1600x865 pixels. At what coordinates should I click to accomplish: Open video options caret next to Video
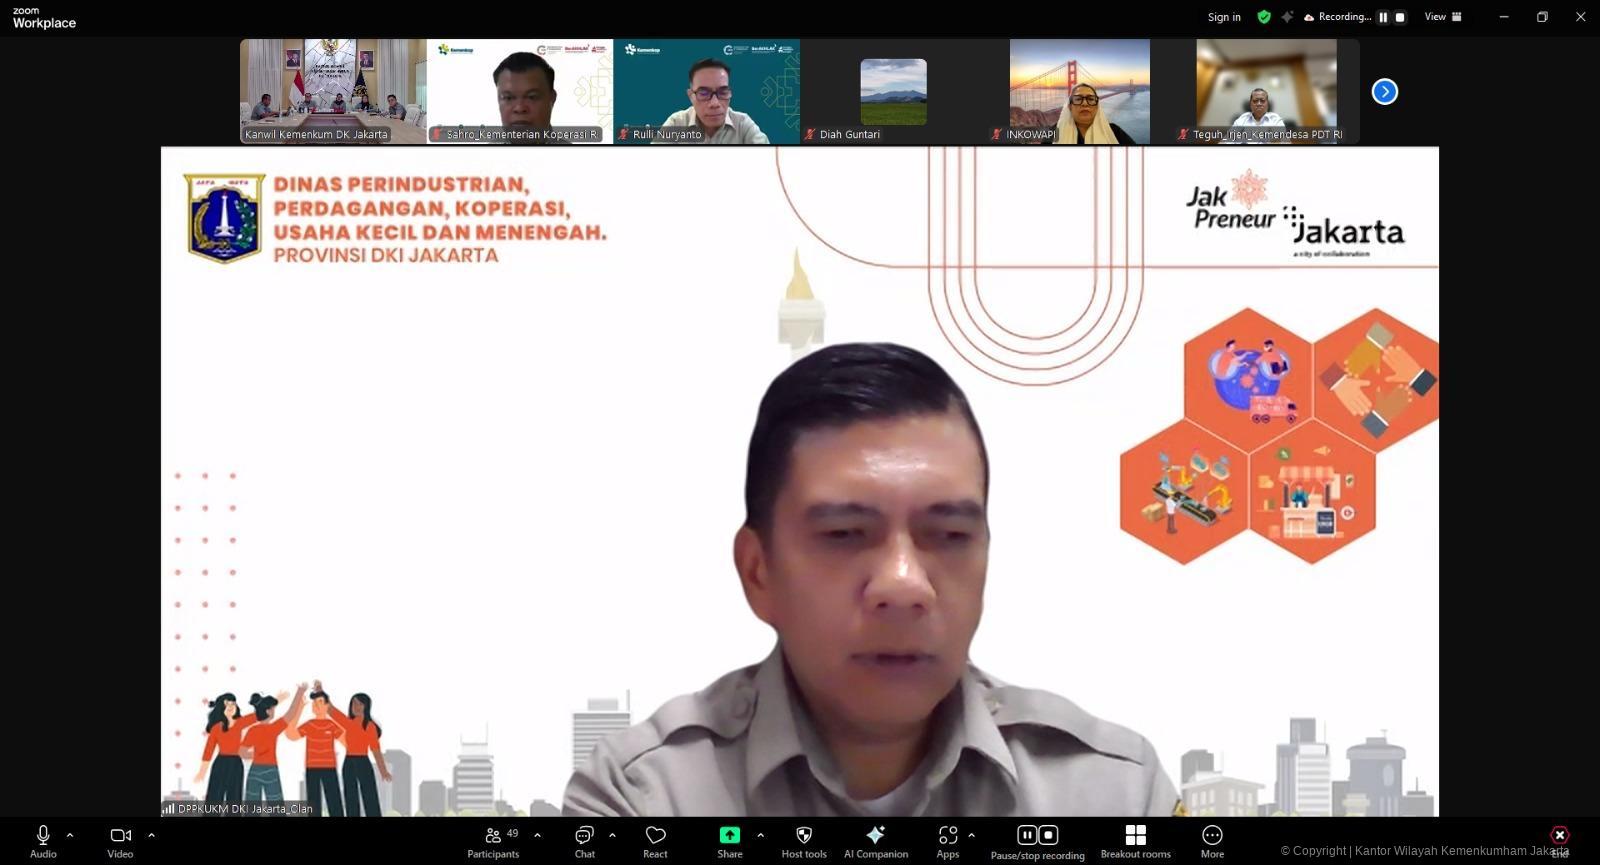click(x=151, y=835)
